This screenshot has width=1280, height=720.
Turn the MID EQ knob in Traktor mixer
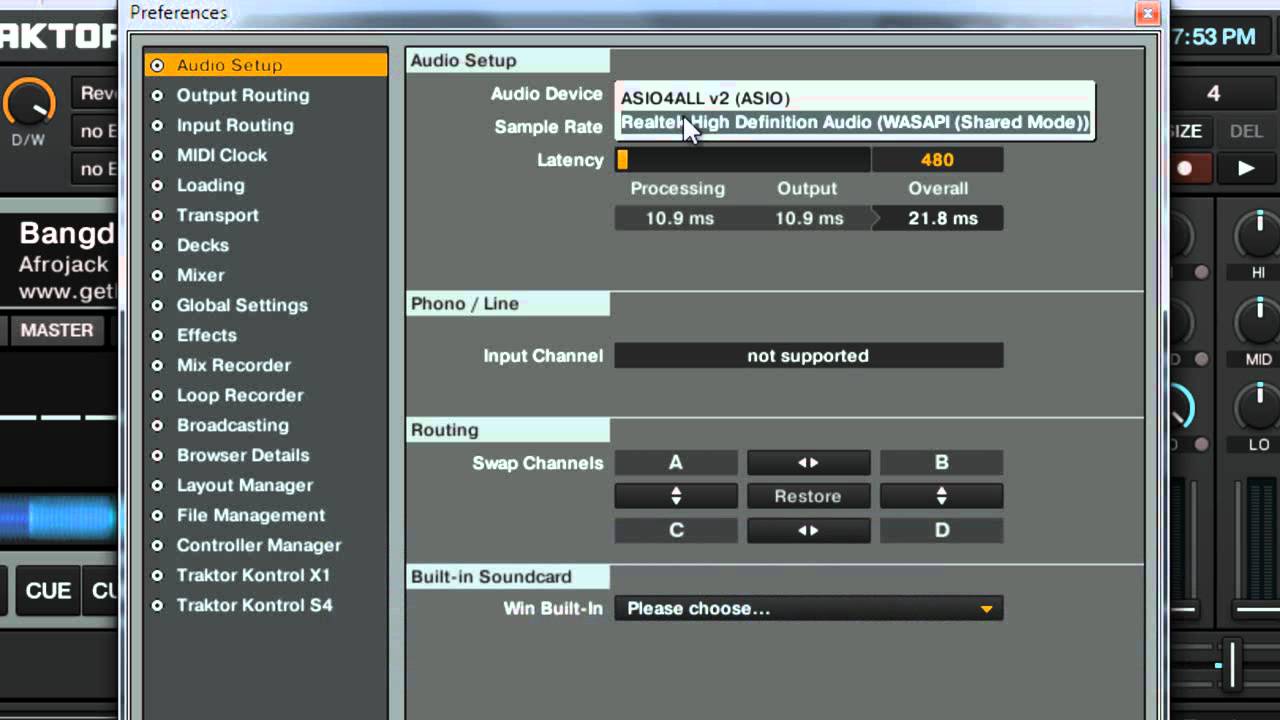click(1258, 322)
